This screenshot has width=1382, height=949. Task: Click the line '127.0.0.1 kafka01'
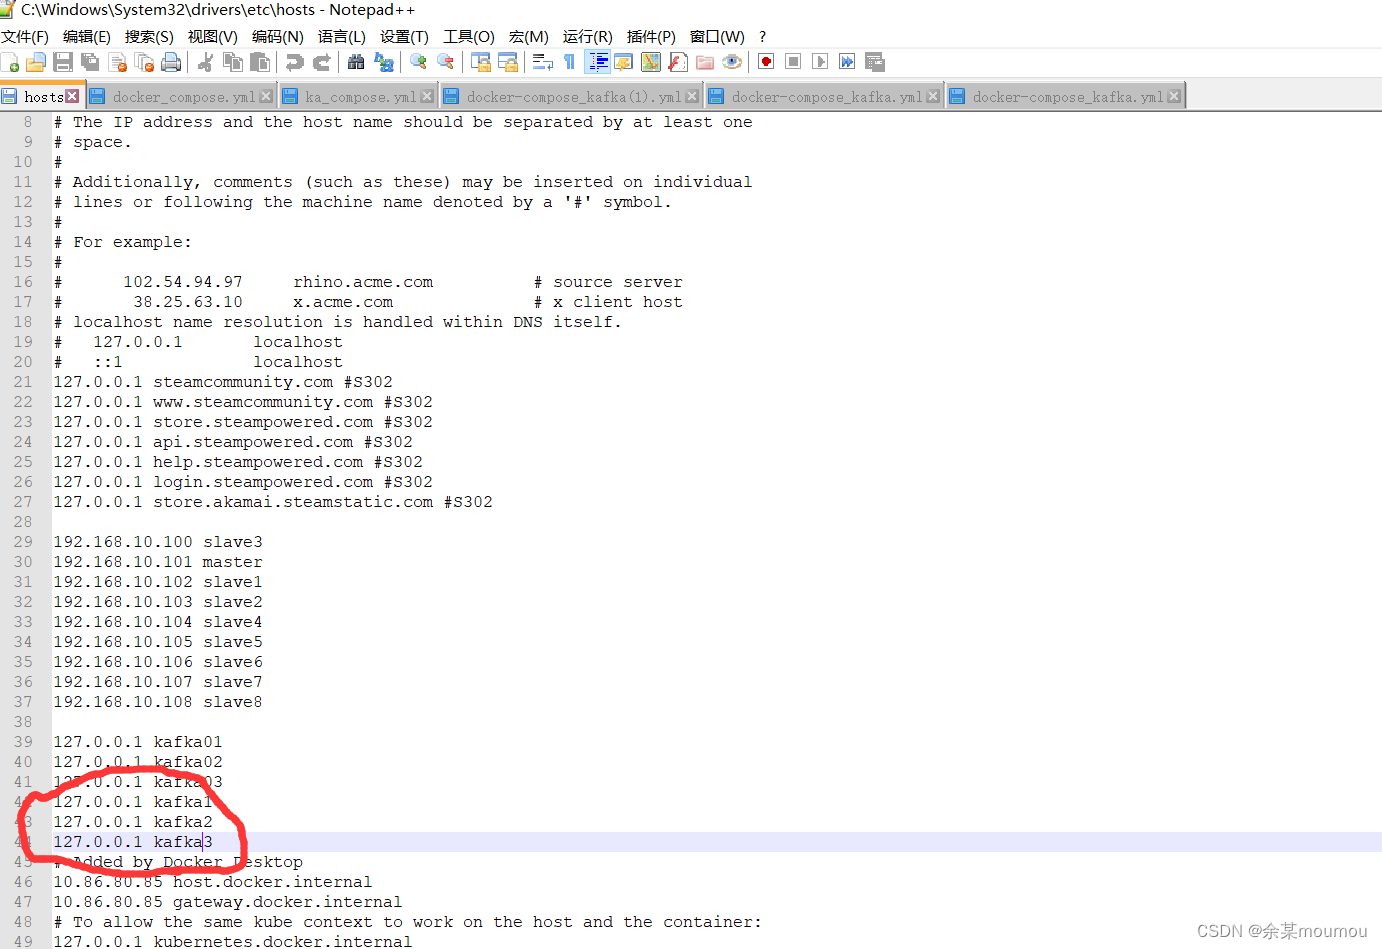click(138, 742)
